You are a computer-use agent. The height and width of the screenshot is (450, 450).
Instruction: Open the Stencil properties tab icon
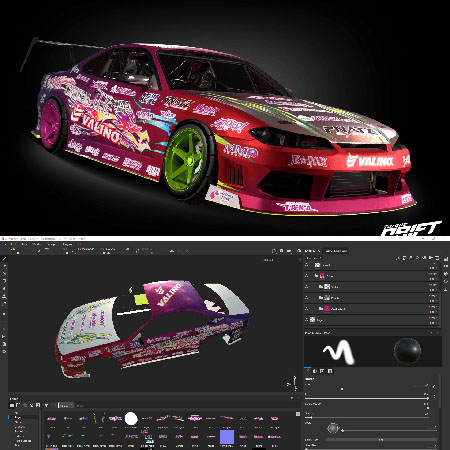322,371
